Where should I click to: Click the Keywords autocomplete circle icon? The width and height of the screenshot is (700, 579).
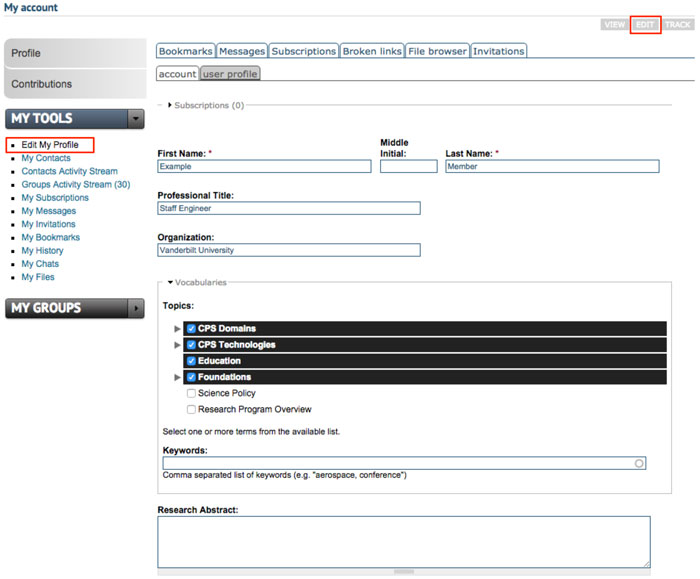[x=639, y=463]
